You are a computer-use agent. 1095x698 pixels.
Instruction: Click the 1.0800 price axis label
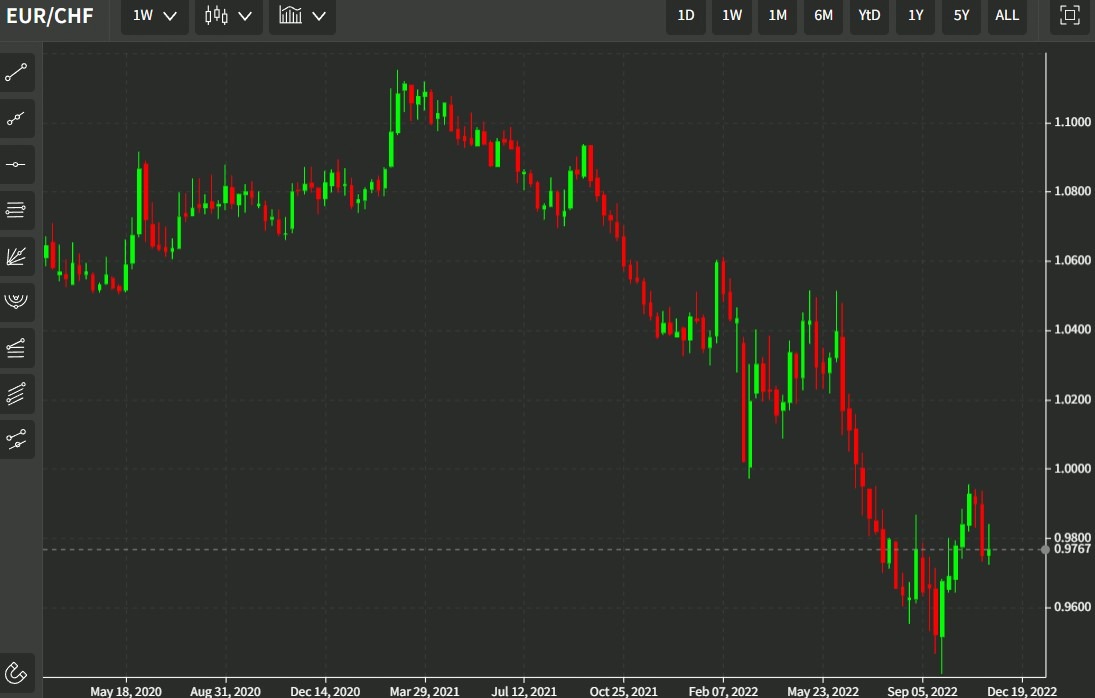(x=1072, y=191)
